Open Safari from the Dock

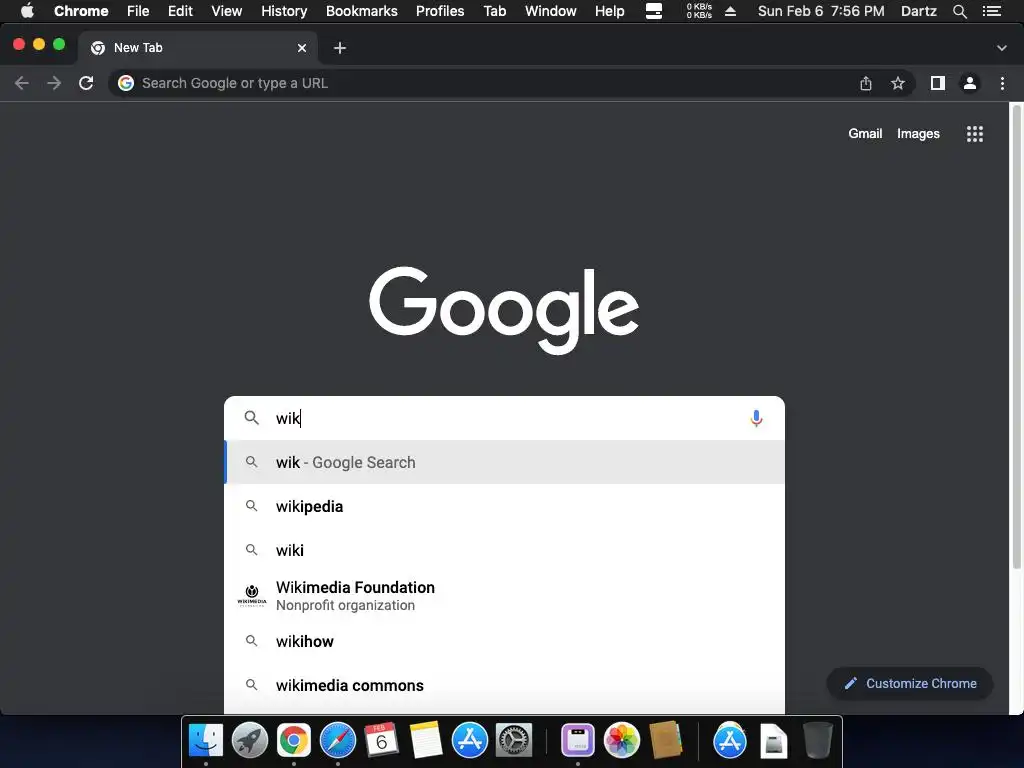(x=338, y=741)
